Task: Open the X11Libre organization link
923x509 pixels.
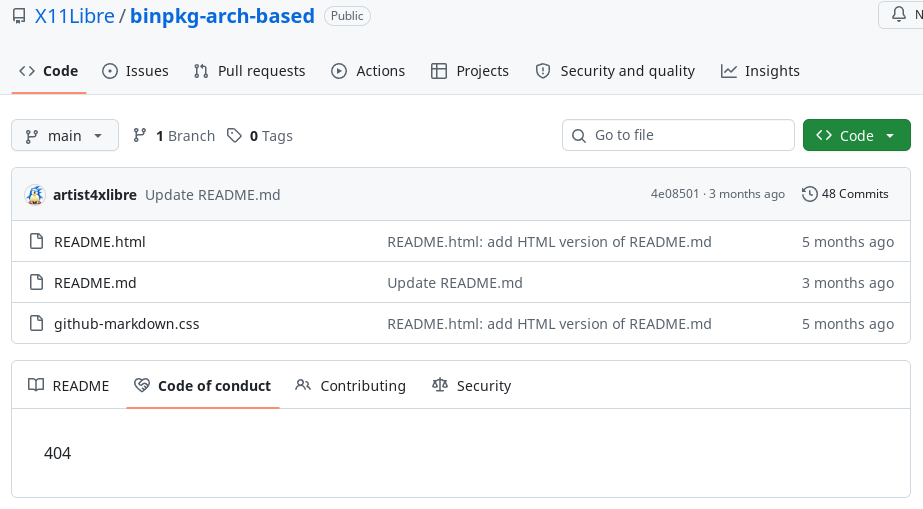Action: [x=74, y=16]
